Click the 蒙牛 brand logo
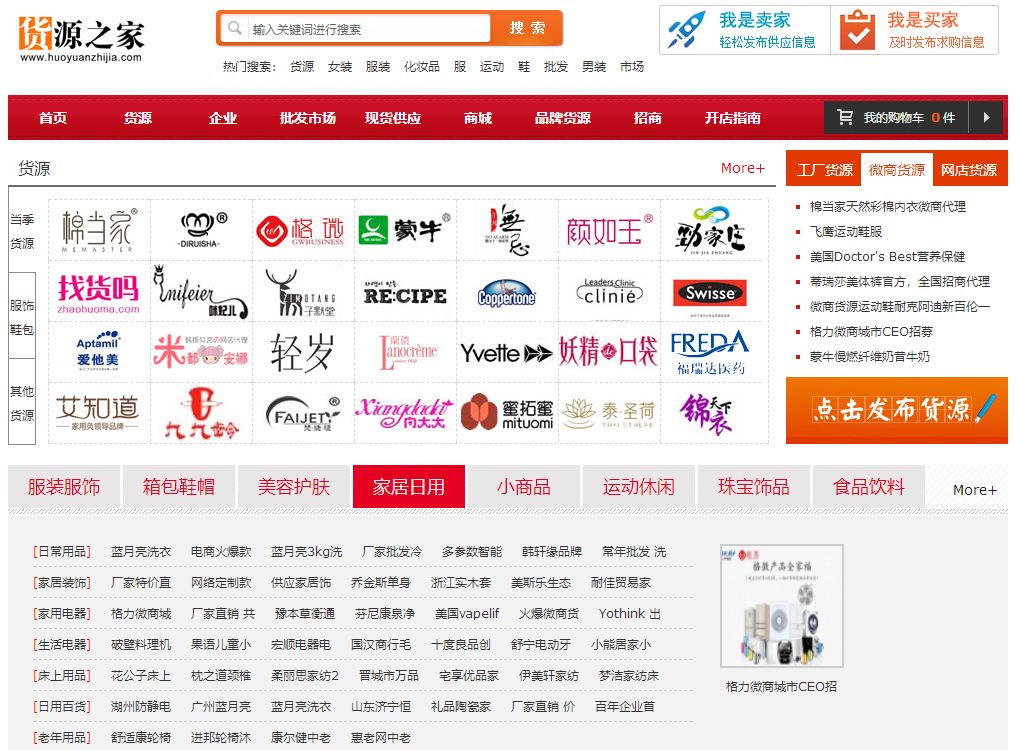 pos(404,229)
